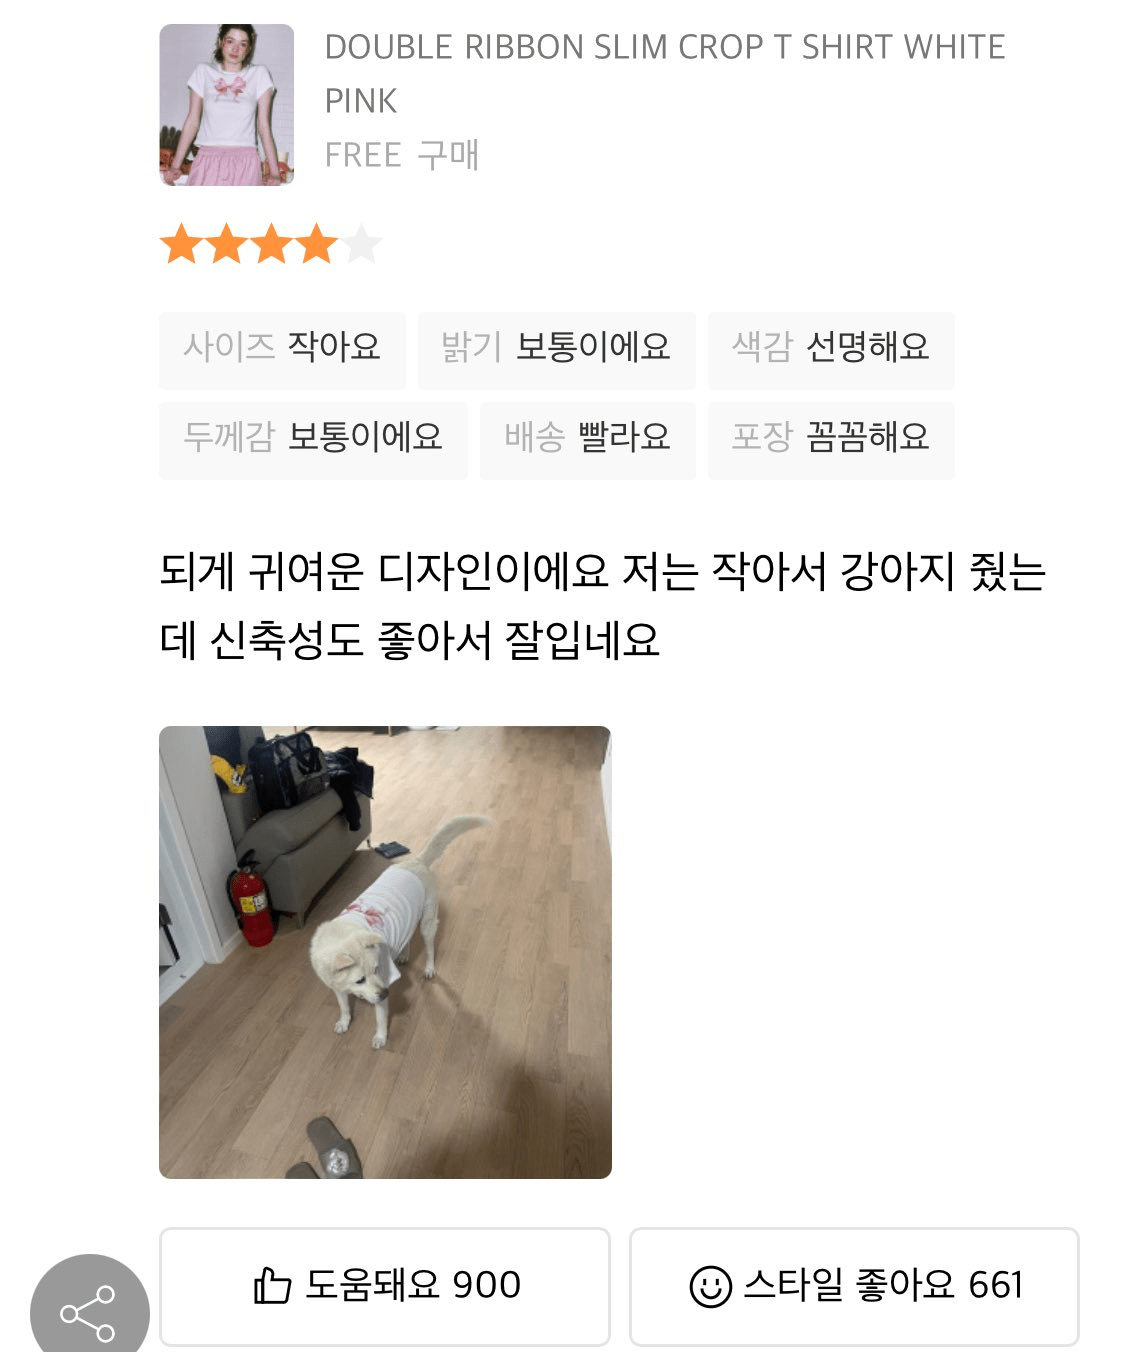Click the 도움돼요 900 button
The image size is (1125, 1352).
[385, 1286]
